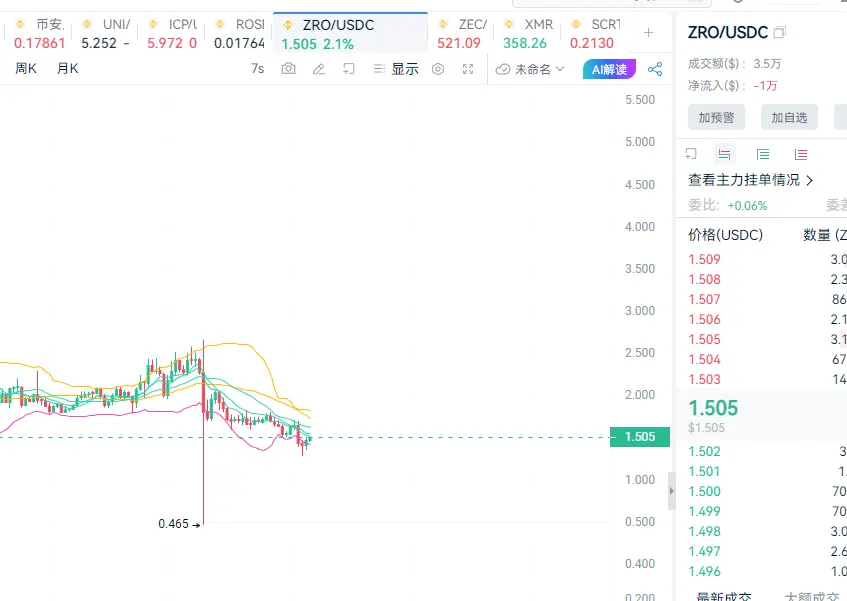The height and width of the screenshot is (601, 847).
Task: Select the 1.509 ask price row
Action: click(762, 259)
